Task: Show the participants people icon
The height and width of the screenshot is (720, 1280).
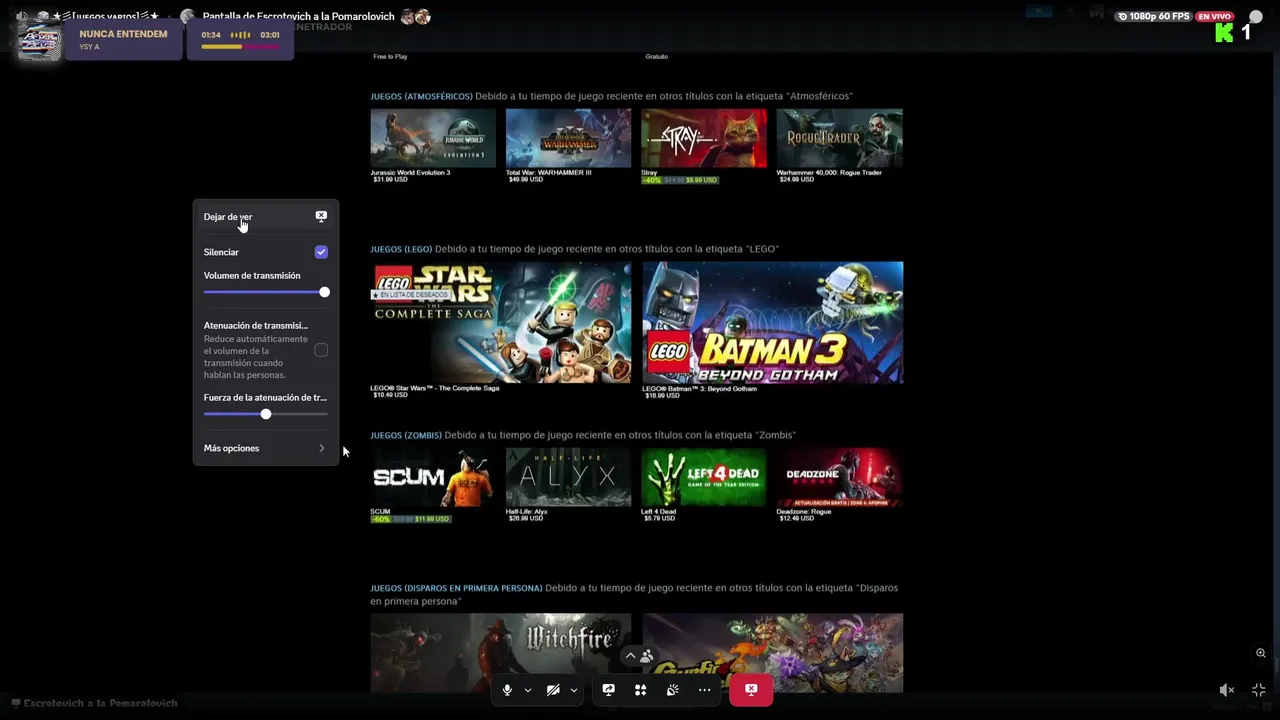Action: click(x=646, y=656)
